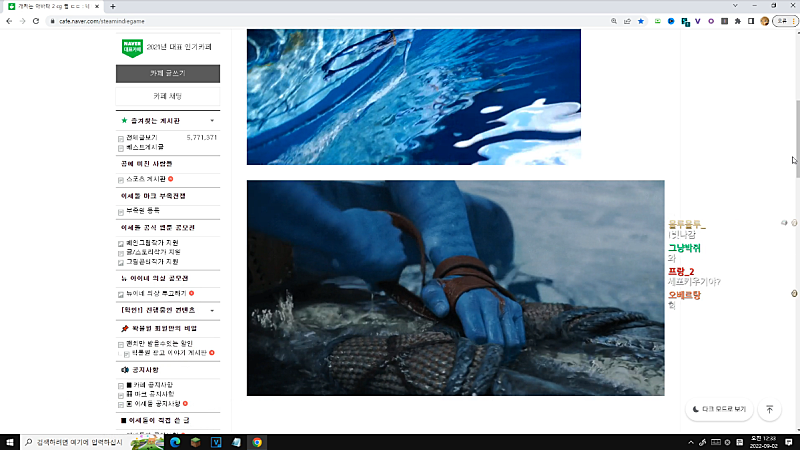800x450 pixels.
Task: Open Google Chrome from the taskbar
Action: coord(257,442)
